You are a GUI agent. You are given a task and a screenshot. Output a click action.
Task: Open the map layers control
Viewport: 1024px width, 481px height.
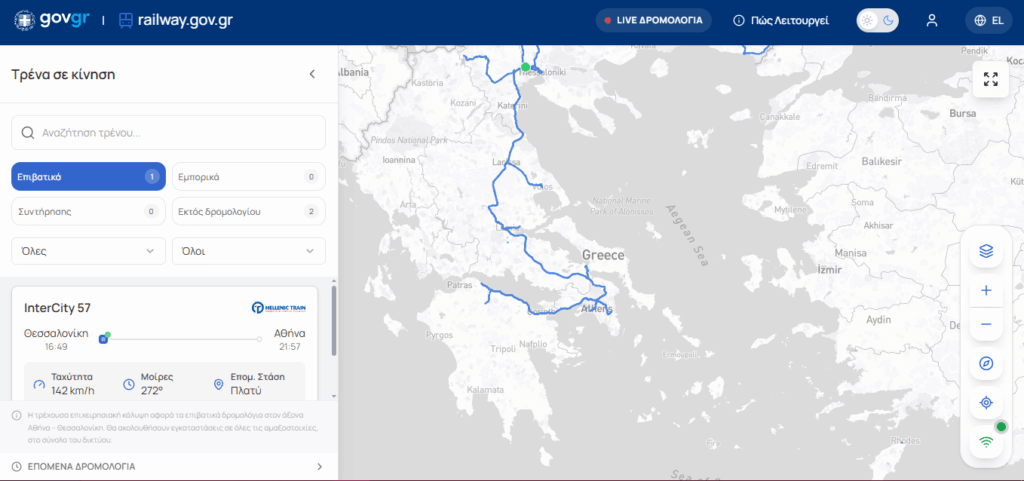(x=986, y=251)
